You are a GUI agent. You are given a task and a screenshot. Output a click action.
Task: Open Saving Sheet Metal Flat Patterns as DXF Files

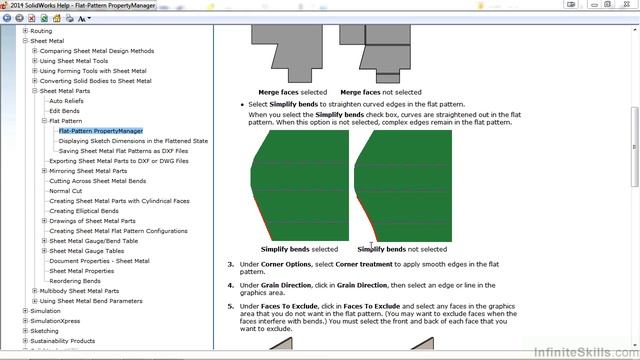pyautogui.click(x=123, y=151)
